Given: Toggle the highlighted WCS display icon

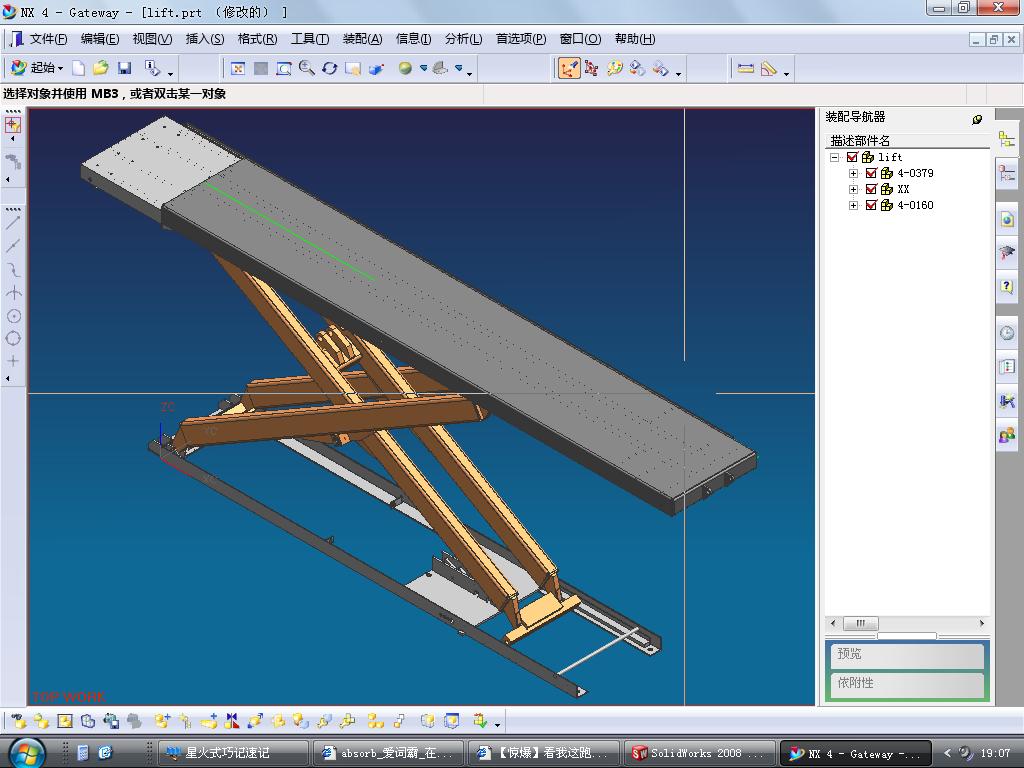Looking at the screenshot, I should point(569,69).
